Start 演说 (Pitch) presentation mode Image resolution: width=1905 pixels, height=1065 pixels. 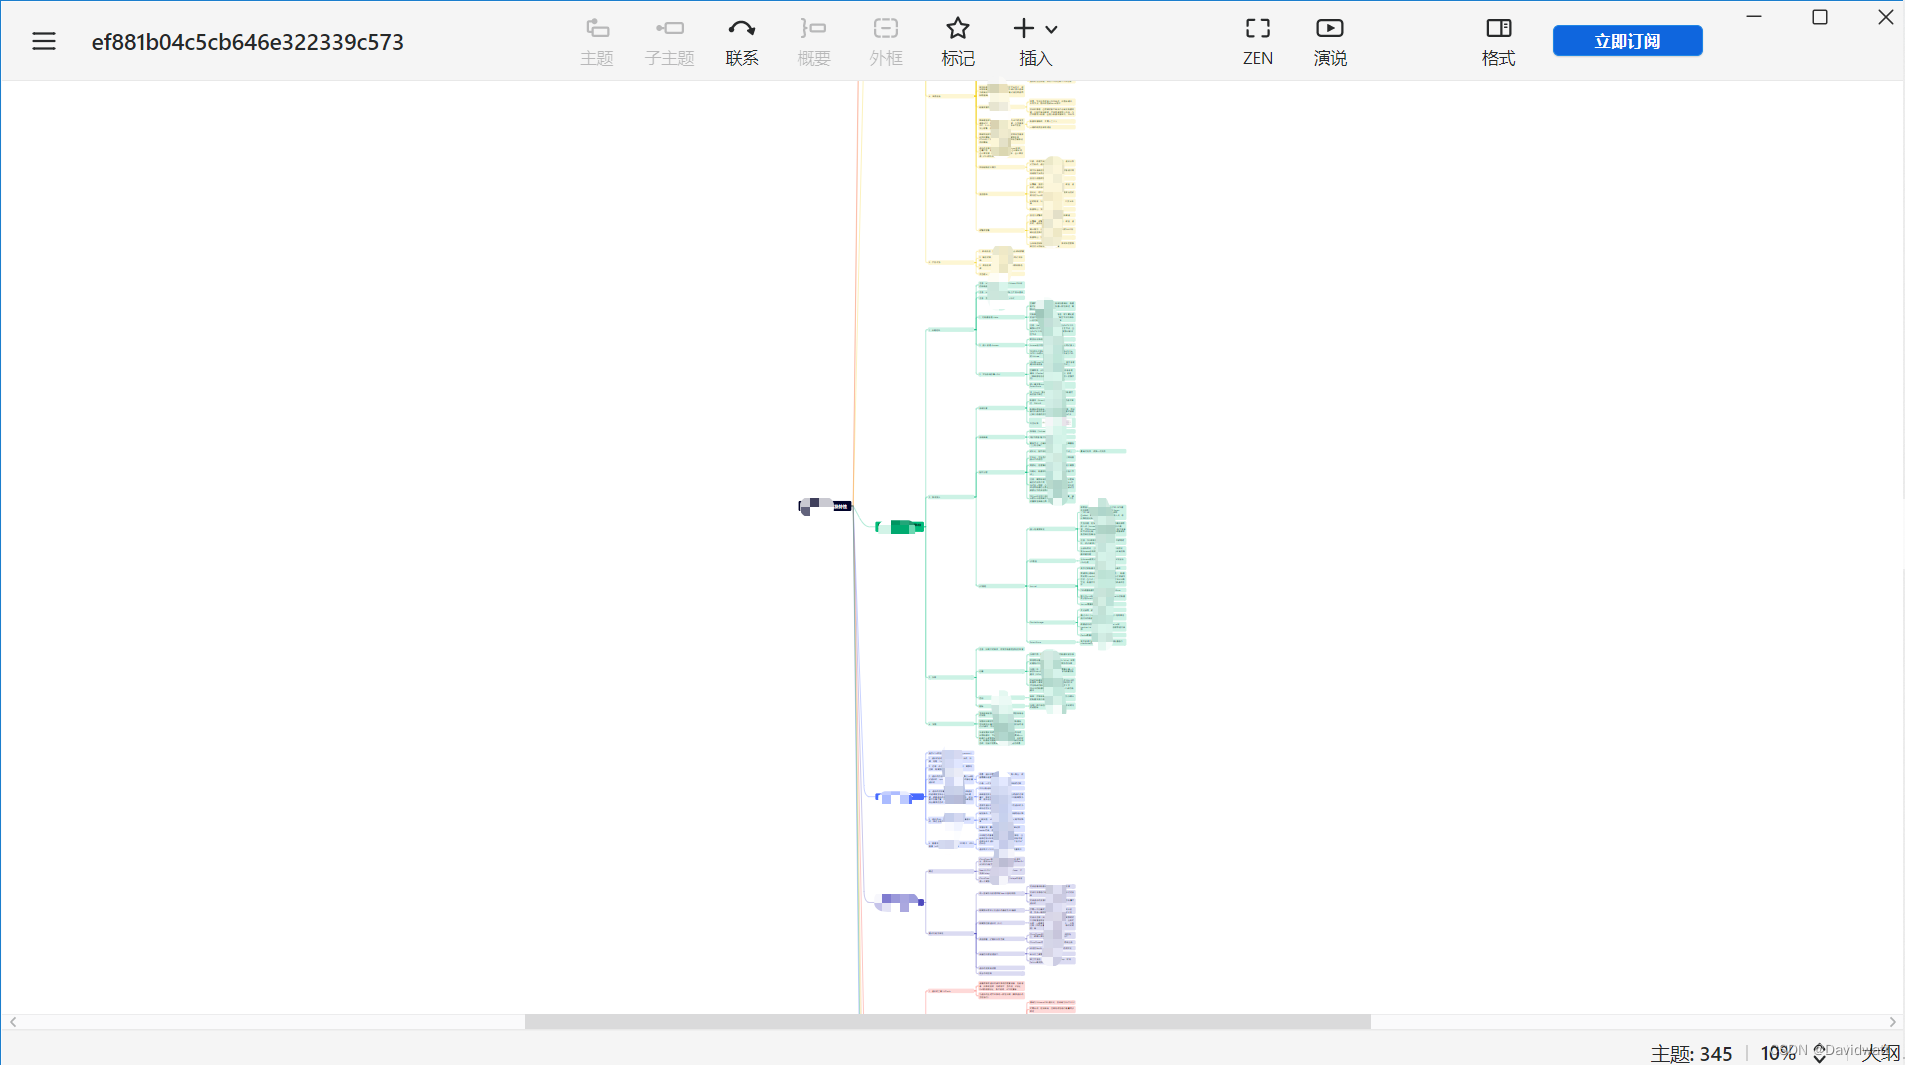pyautogui.click(x=1330, y=42)
